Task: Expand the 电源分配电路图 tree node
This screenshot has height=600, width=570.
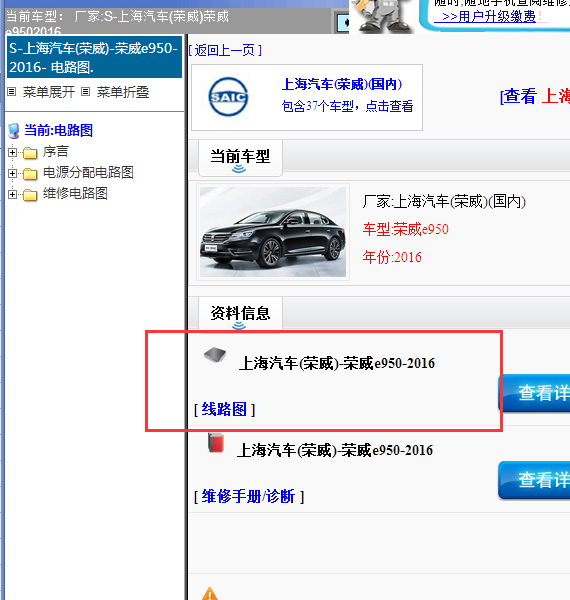Action: [x=12, y=173]
